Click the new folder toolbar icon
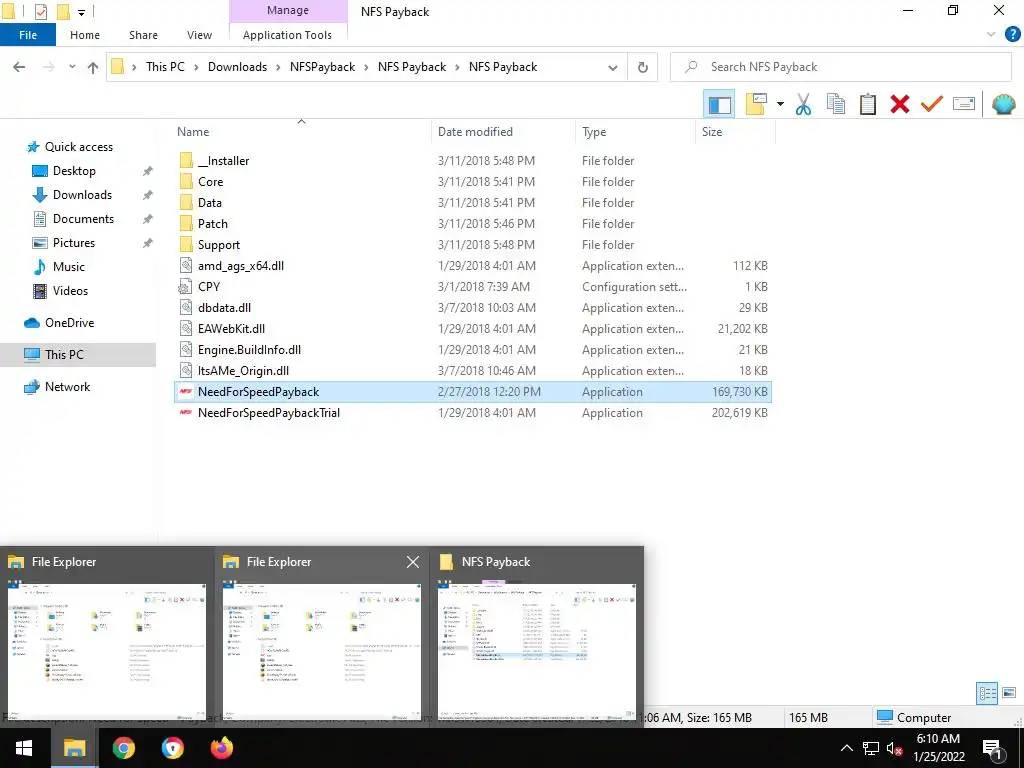Screen dimensions: 1024x768 (756, 104)
